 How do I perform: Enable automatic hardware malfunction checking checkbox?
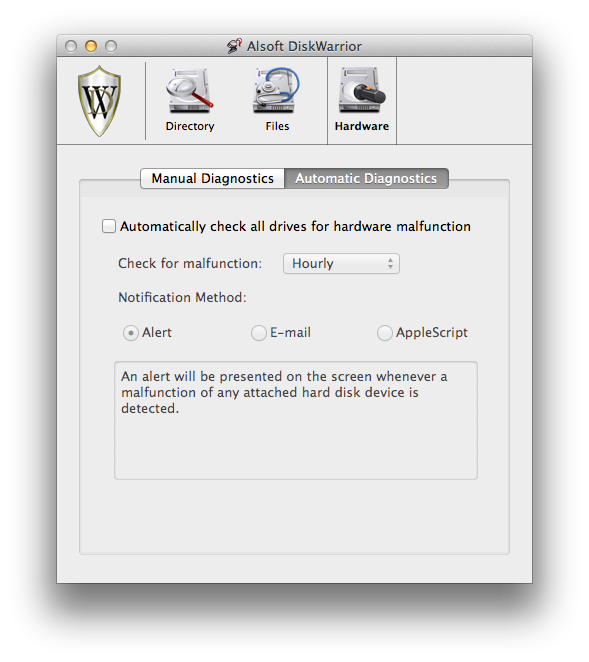109,226
